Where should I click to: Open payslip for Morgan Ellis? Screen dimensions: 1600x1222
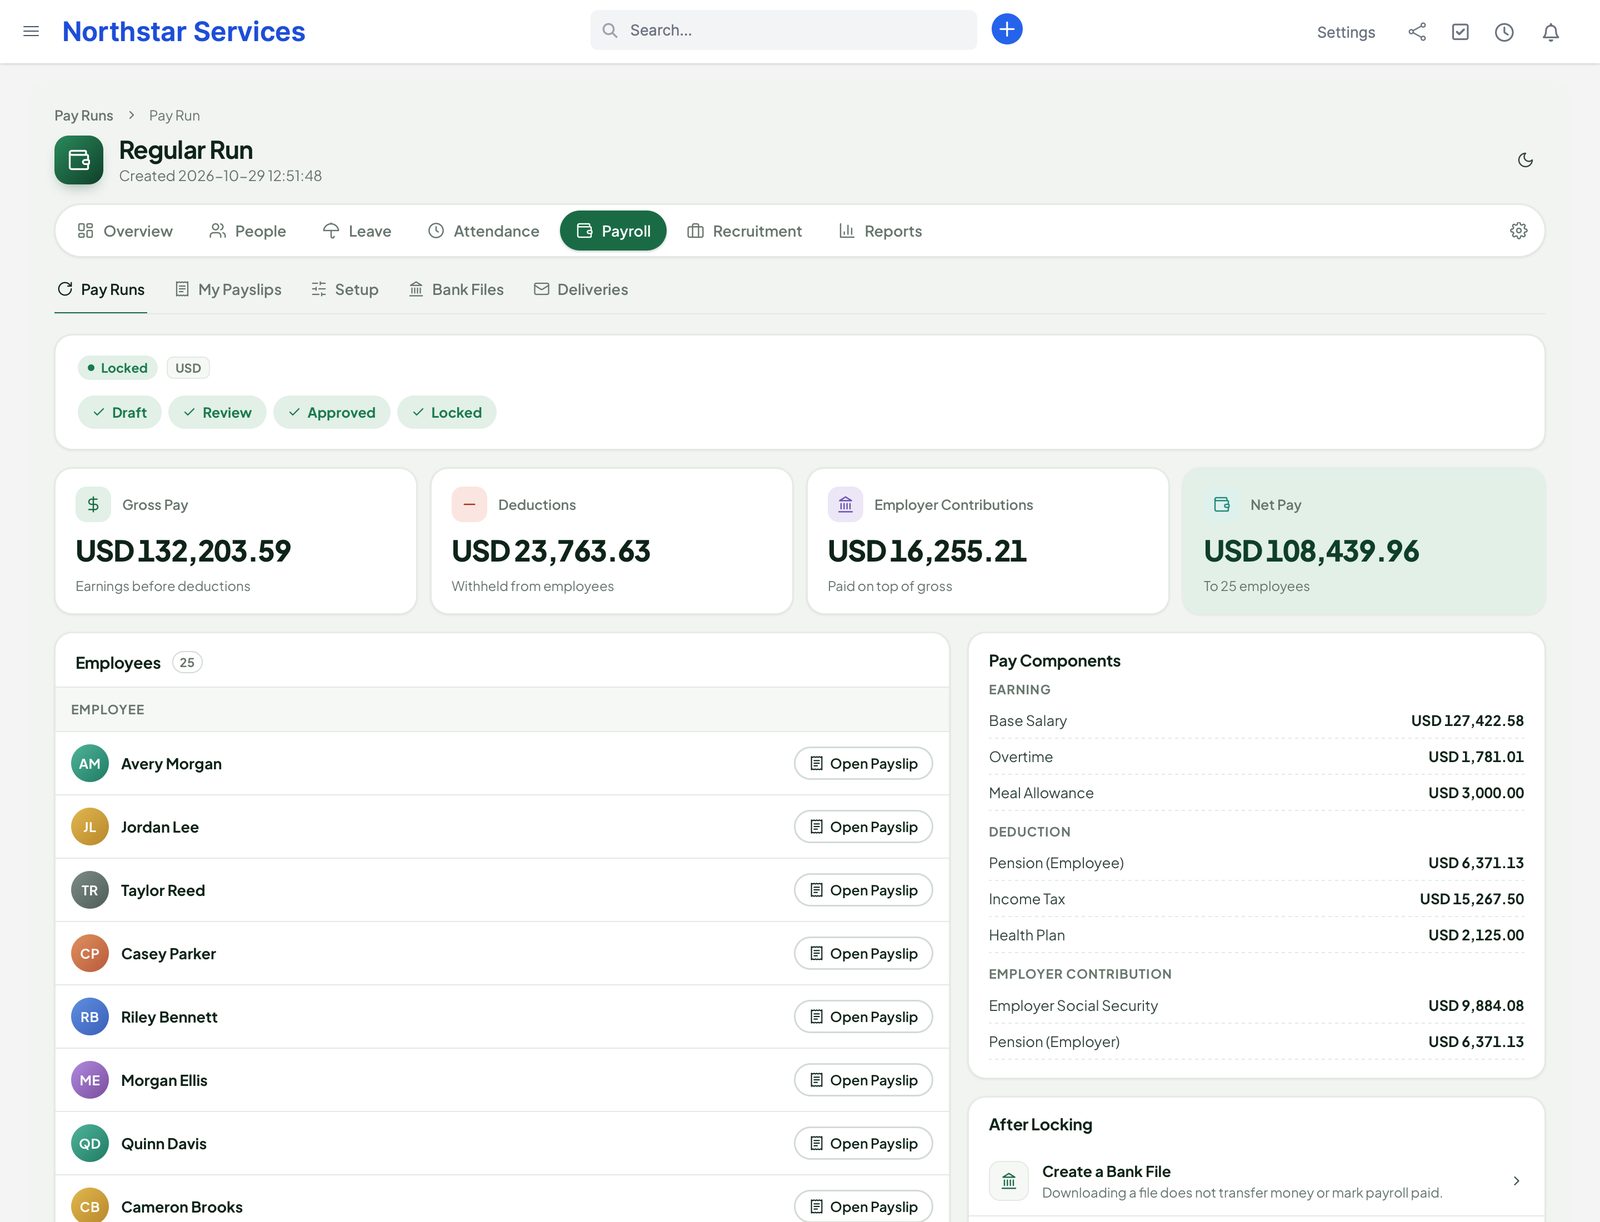click(864, 1080)
